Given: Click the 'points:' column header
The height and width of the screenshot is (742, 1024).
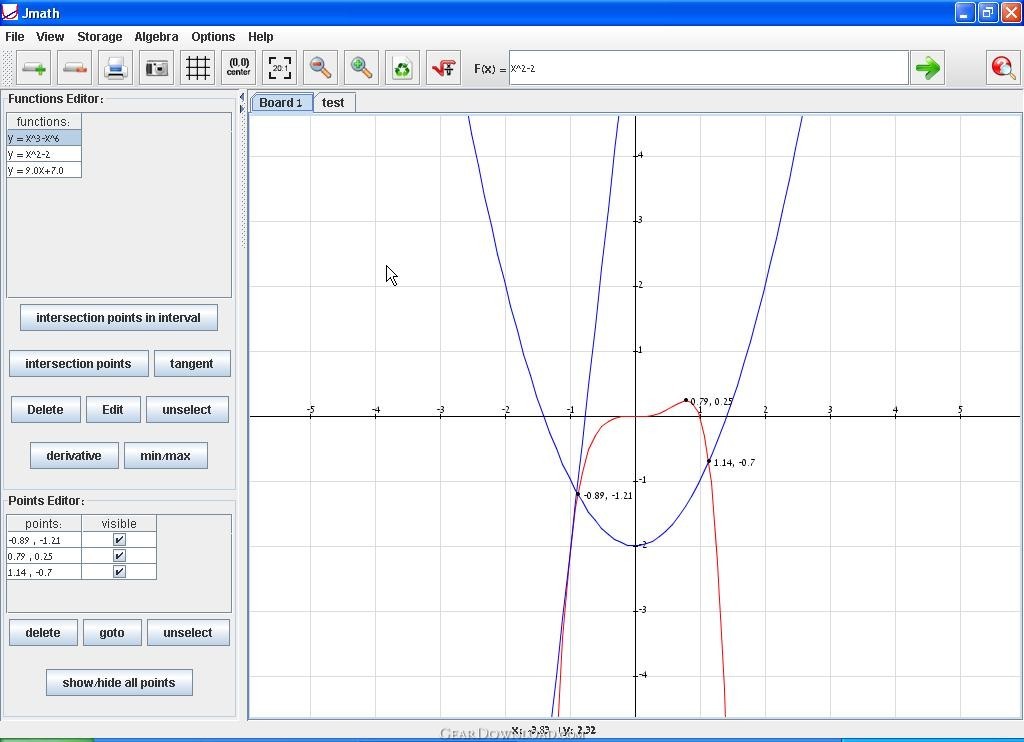Looking at the screenshot, I should click(x=44, y=523).
